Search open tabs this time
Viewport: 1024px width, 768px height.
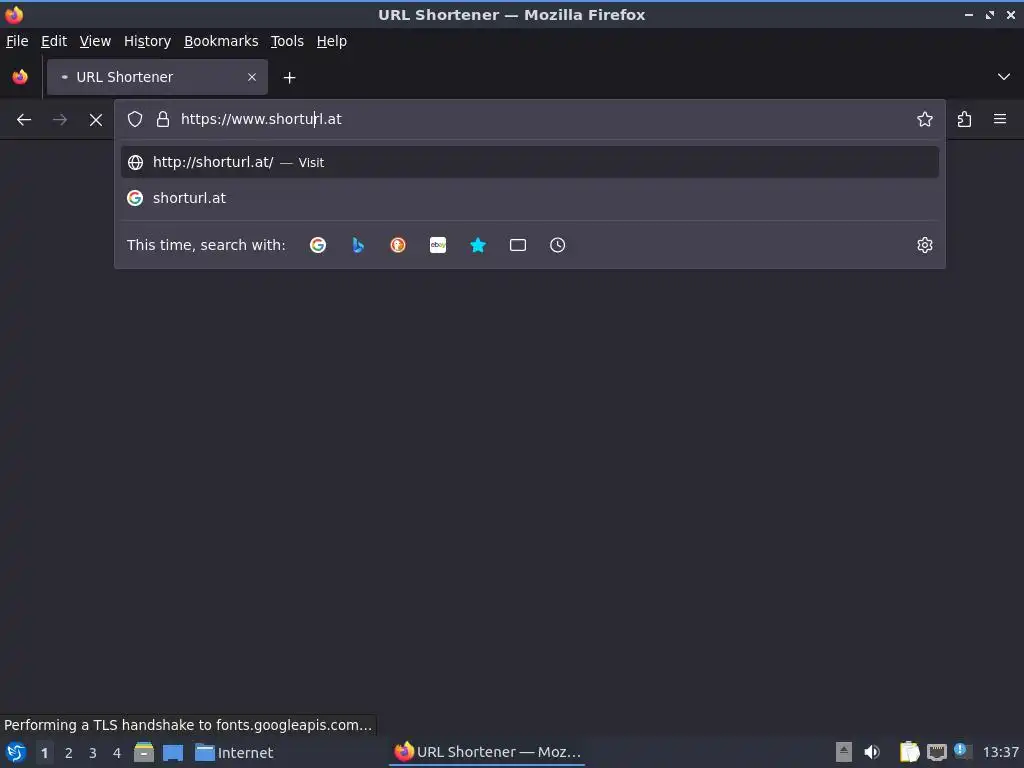coord(518,245)
